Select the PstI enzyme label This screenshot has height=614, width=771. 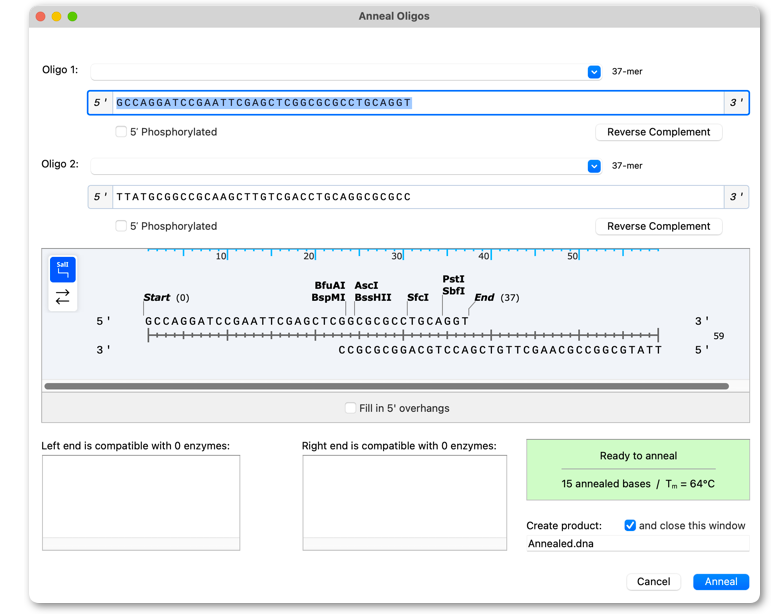[453, 279]
